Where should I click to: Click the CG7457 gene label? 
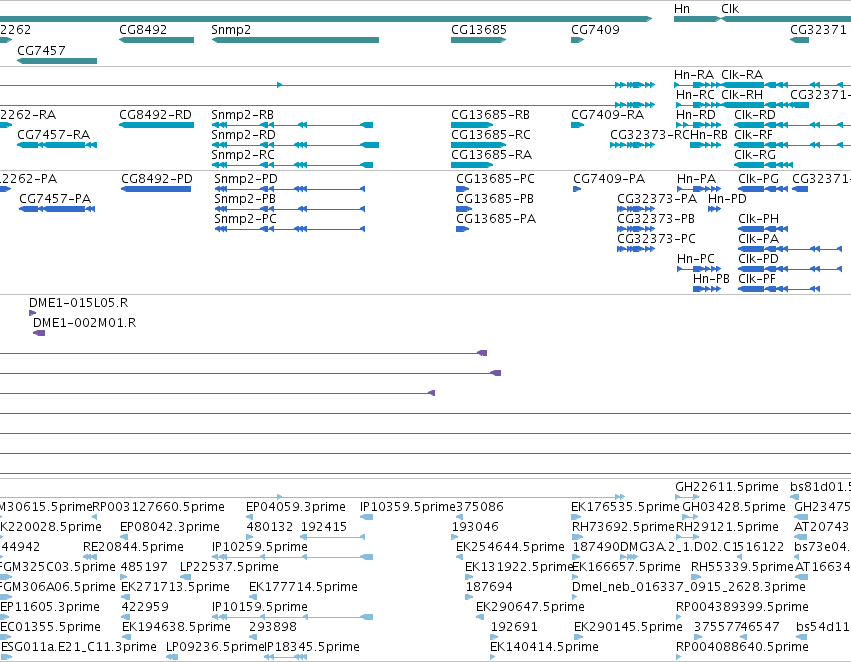pyautogui.click(x=41, y=50)
